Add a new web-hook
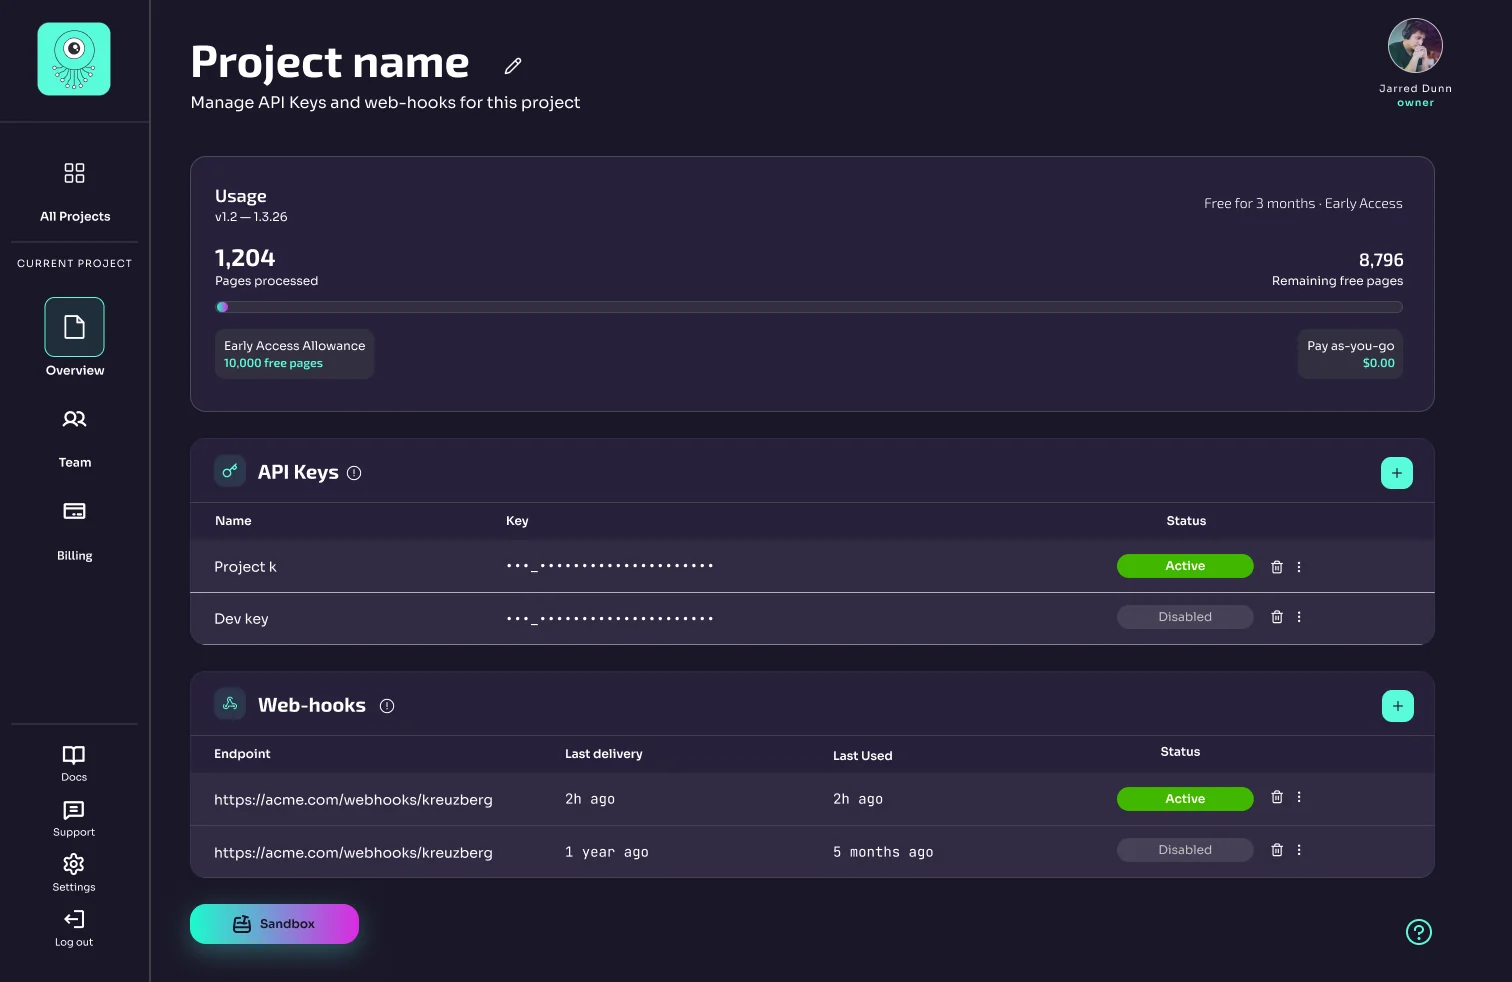This screenshot has width=1512, height=982. coord(1398,706)
